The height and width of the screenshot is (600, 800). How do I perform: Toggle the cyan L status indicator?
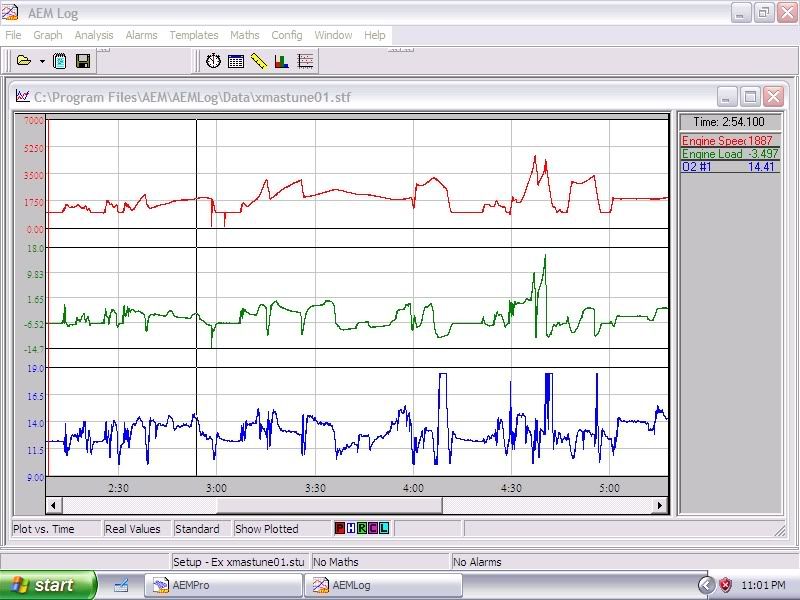tap(384, 528)
